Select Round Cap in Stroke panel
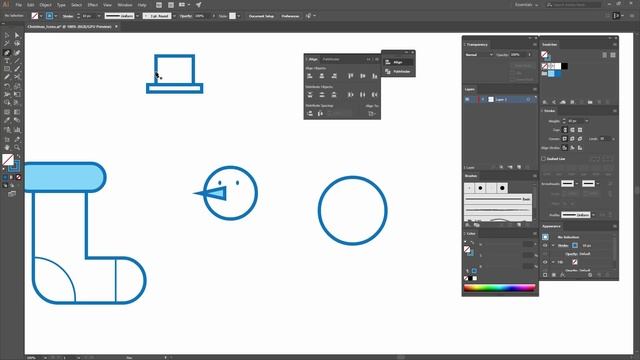640x360 pixels. tap(572, 130)
